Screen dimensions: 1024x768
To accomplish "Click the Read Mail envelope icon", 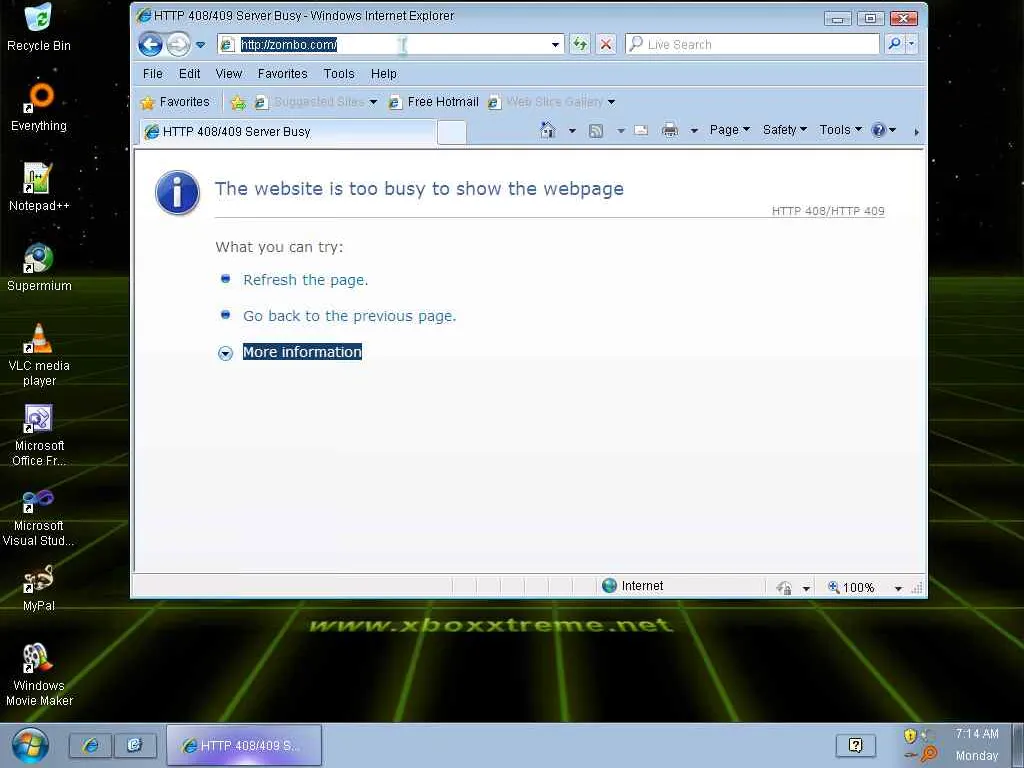I will point(641,131).
